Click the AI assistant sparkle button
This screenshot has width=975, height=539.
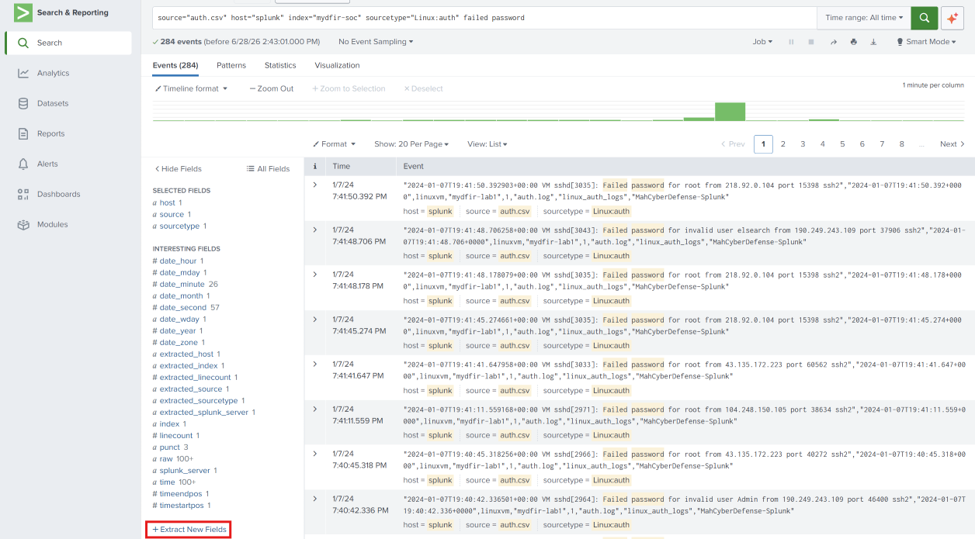[x=952, y=18]
